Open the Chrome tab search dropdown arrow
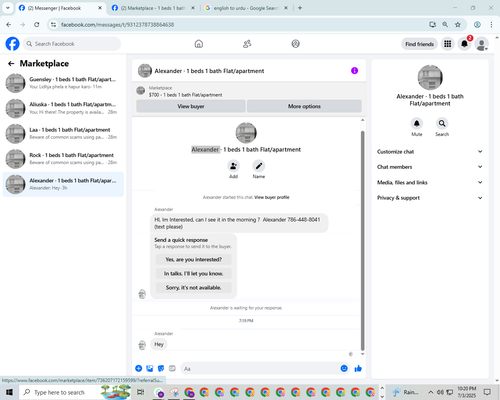 click(8, 8)
